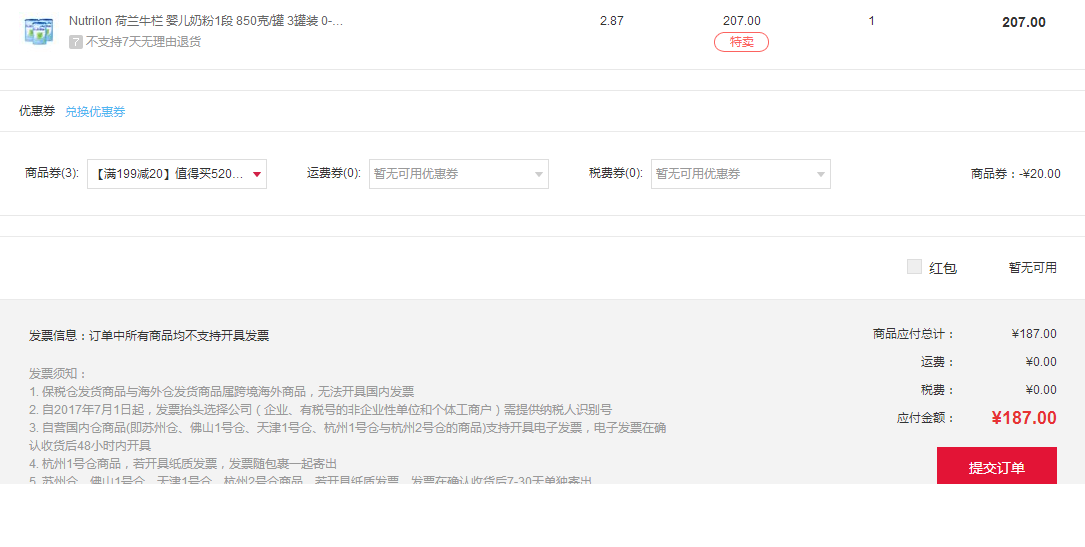The width and height of the screenshot is (1085, 547).
Task: Click the 不支持7天无理由退货 text
Action: (143, 42)
